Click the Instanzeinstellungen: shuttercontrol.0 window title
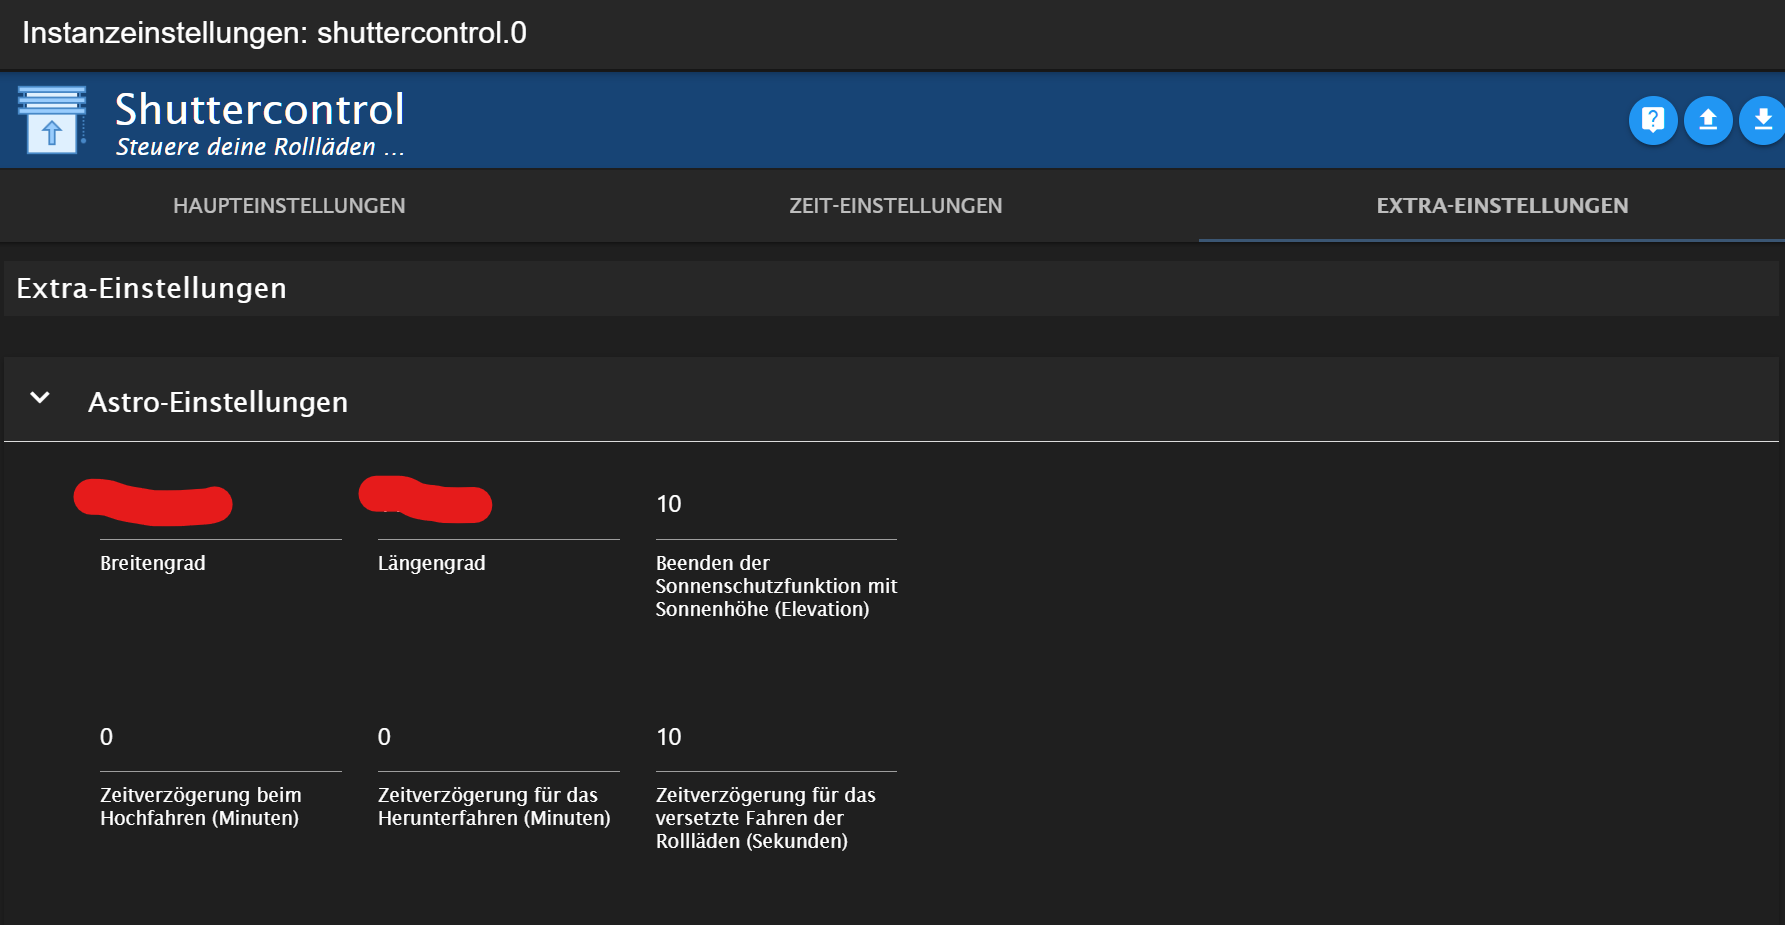1785x925 pixels. pyautogui.click(x=274, y=33)
